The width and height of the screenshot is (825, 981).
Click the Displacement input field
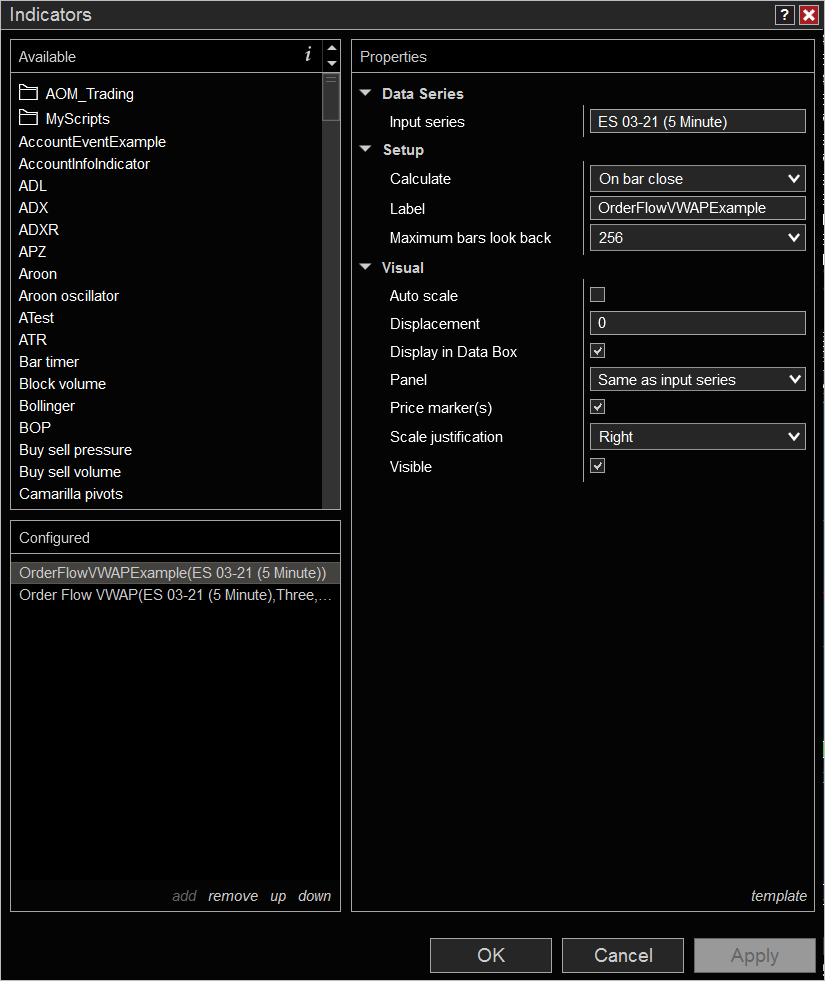(x=697, y=323)
